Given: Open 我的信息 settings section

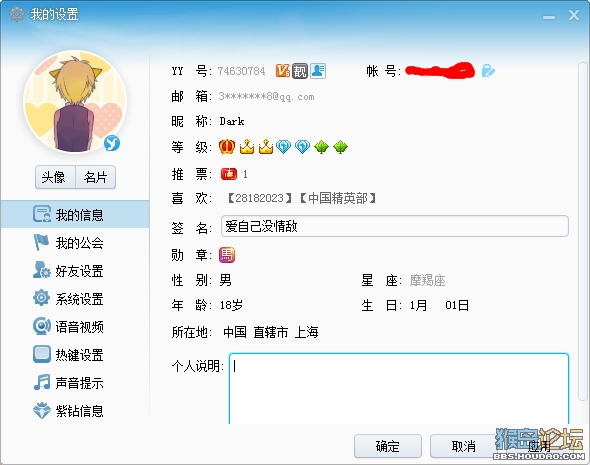Looking at the screenshot, I should (x=75, y=214).
